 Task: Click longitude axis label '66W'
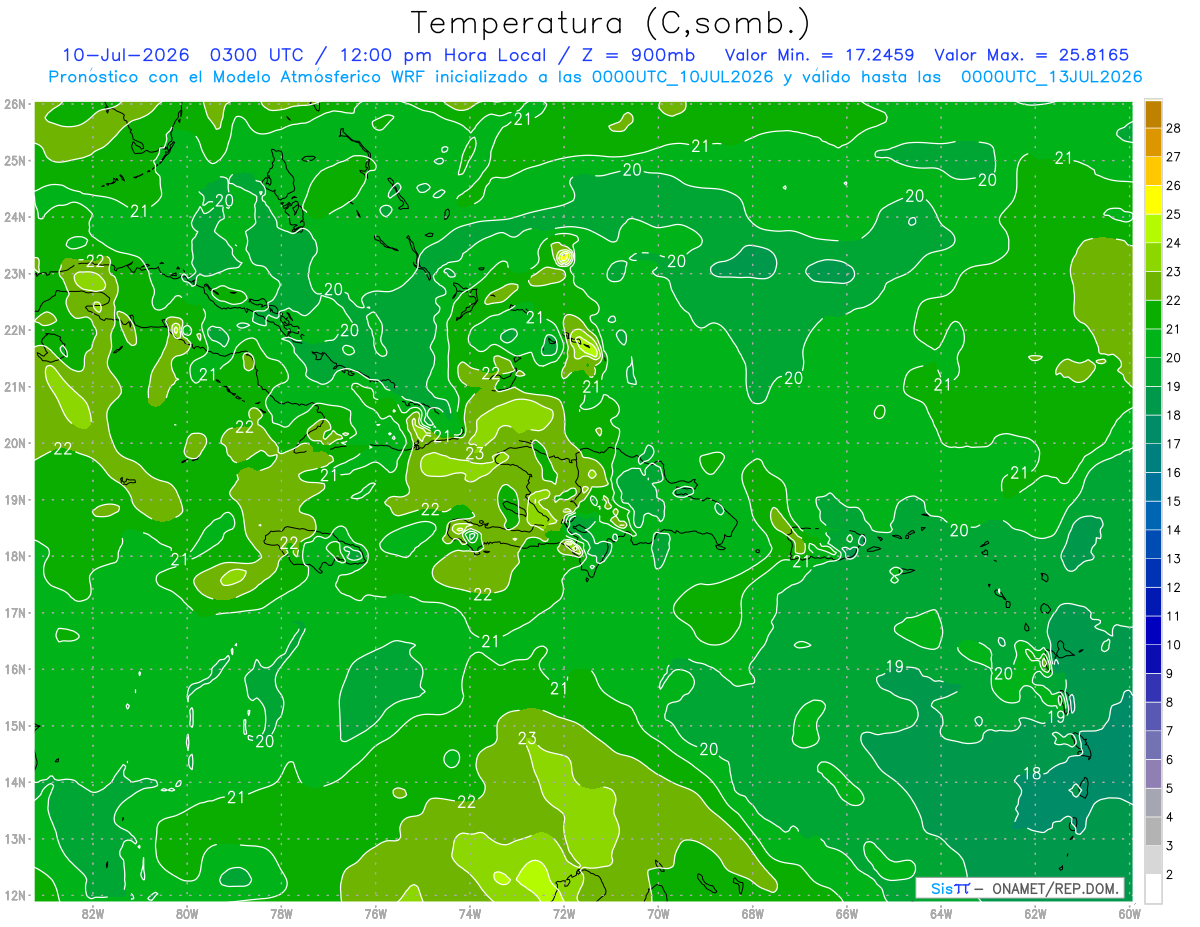pyautogui.click(x=847, y=912)
